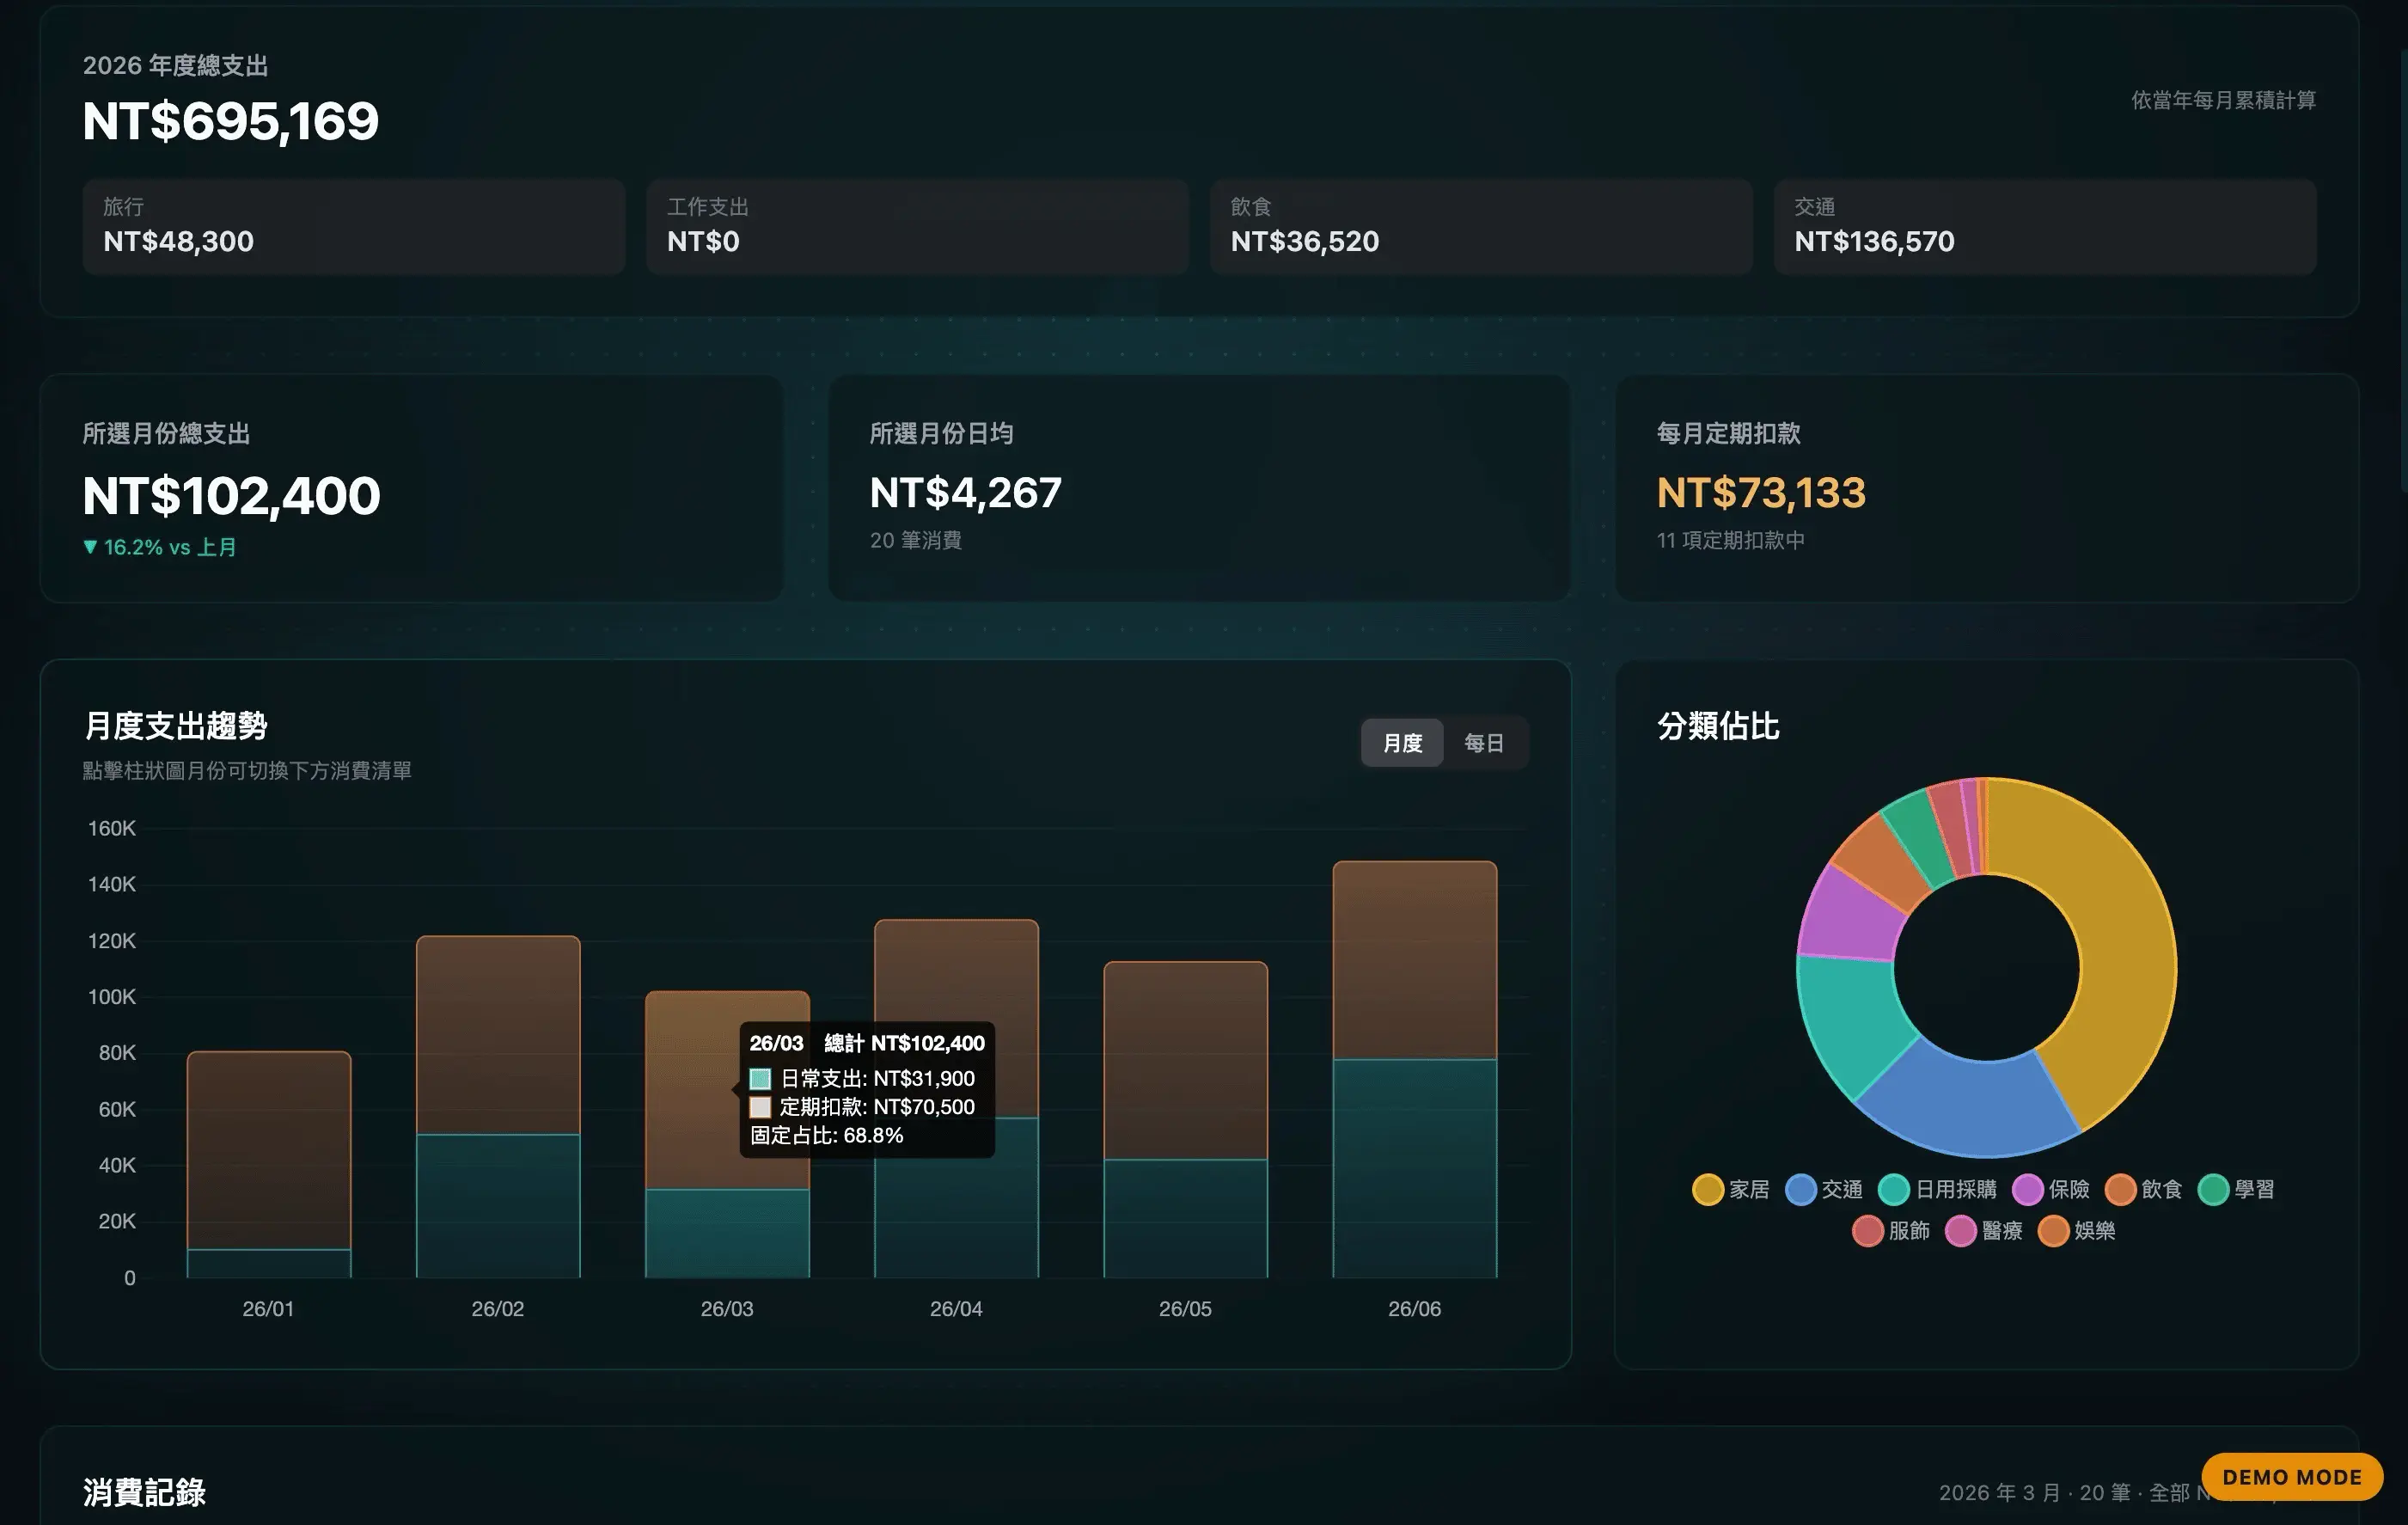The image size is (2408, 1525).
Task: Open the 旅行 NT$48,300 category card
Action: pos(354,227)
